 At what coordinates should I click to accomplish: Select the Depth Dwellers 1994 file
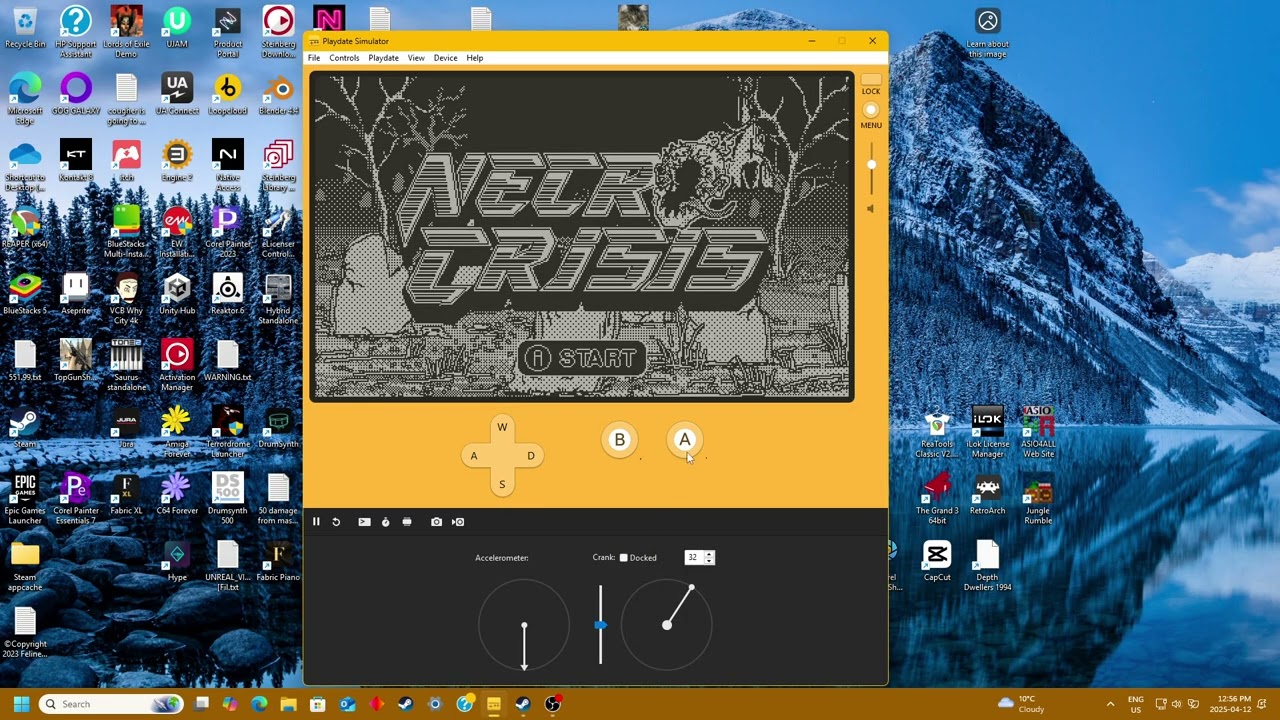click(x=987, y=566)
